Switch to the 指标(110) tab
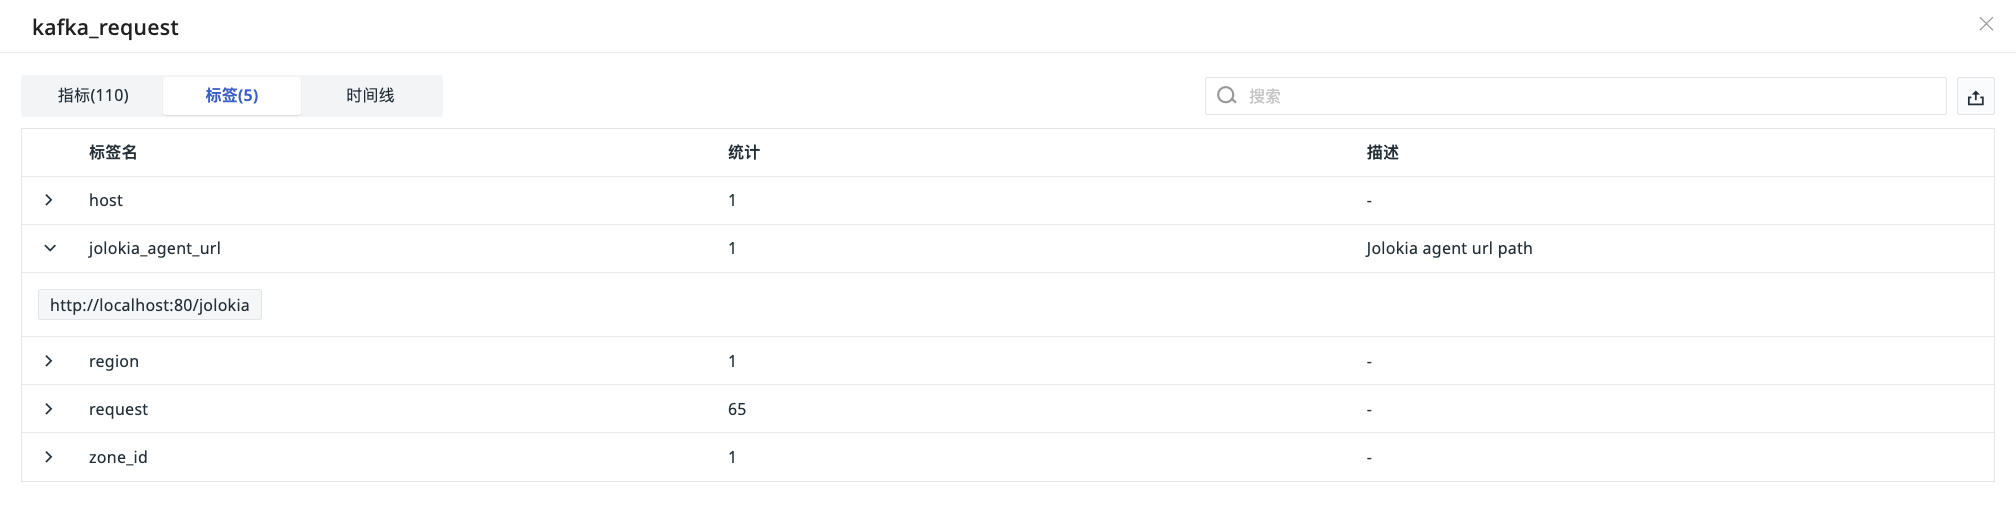2016x520 pixels. 93,96
